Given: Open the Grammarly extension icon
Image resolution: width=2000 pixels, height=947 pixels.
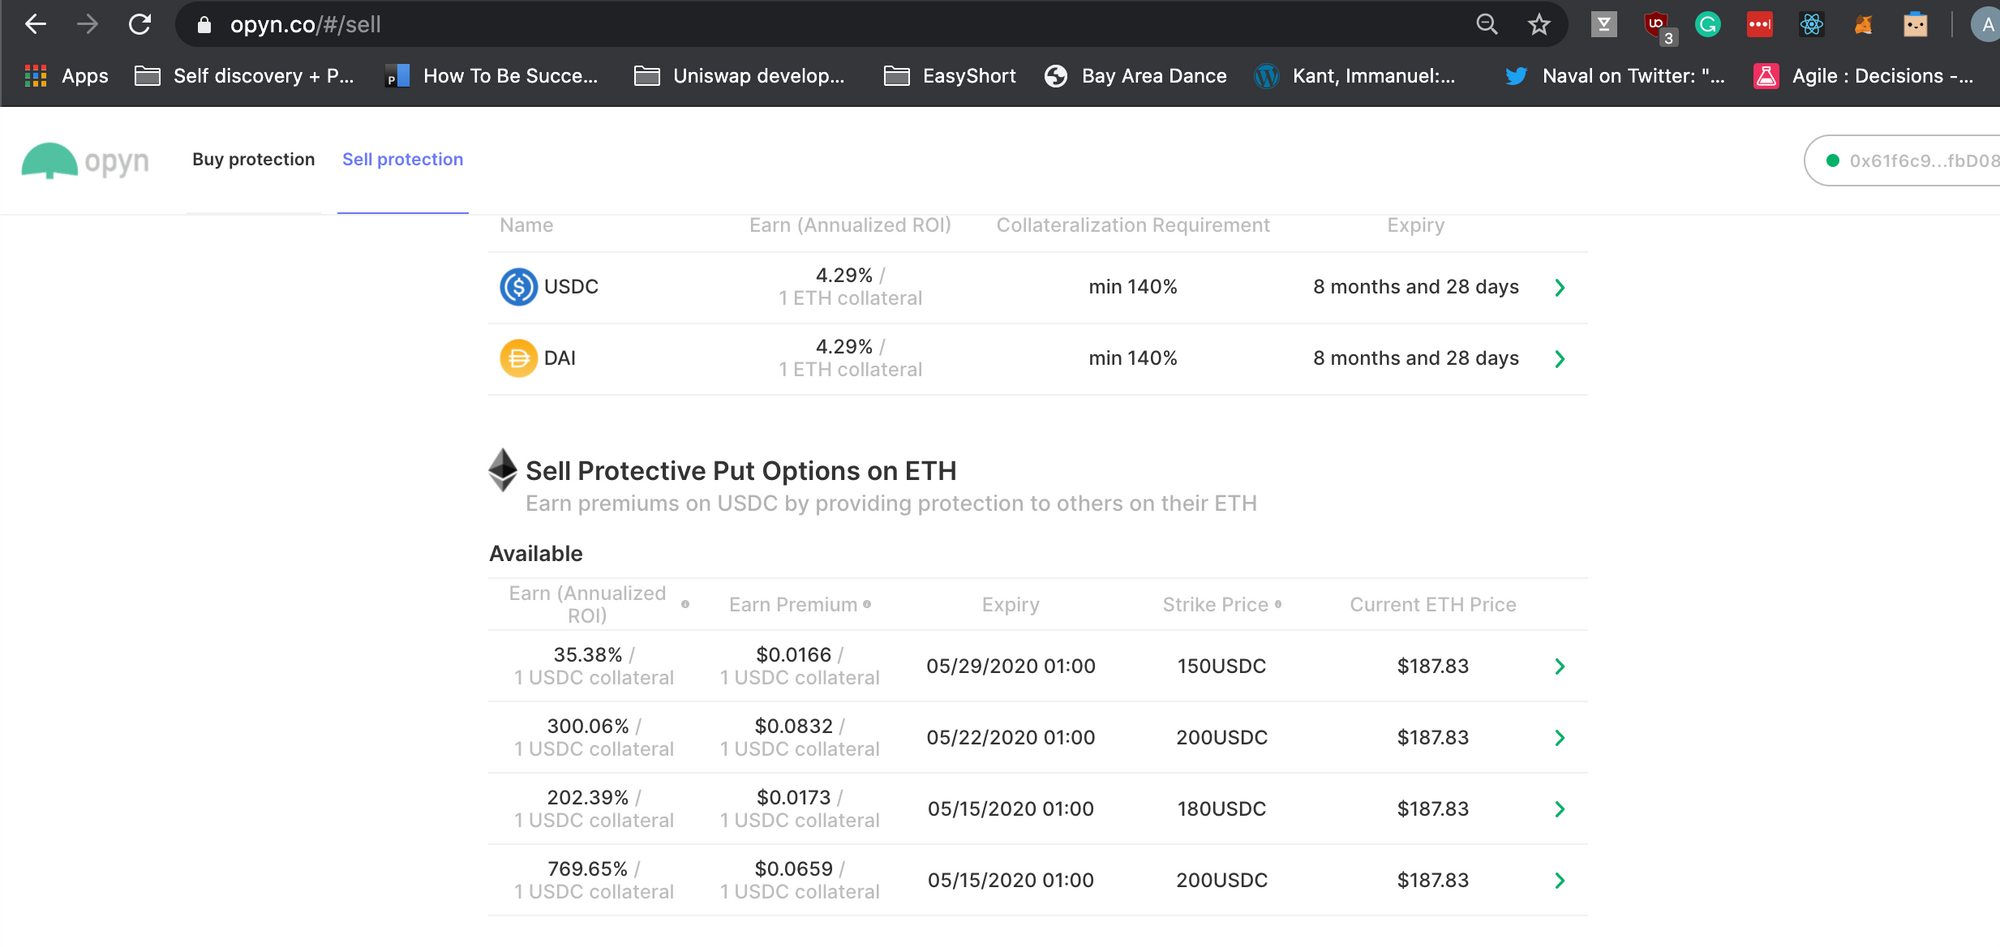Looking at the screenshot, I should coord(1708,25).
